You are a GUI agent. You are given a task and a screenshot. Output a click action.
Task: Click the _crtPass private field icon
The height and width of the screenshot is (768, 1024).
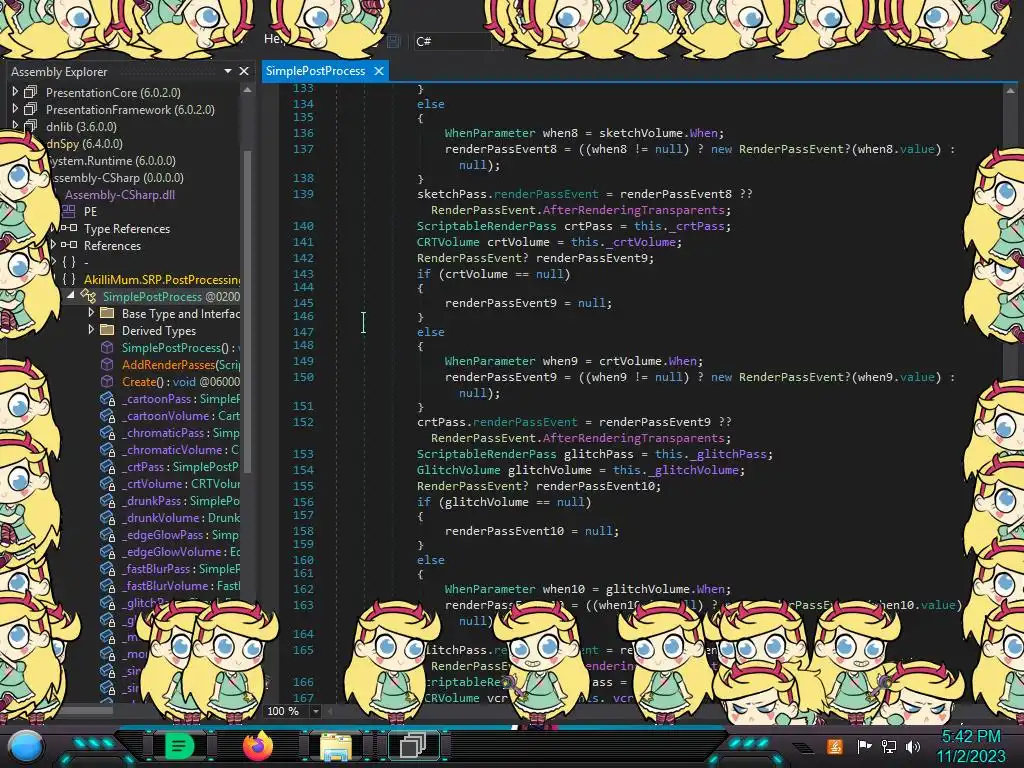point(108,466)
